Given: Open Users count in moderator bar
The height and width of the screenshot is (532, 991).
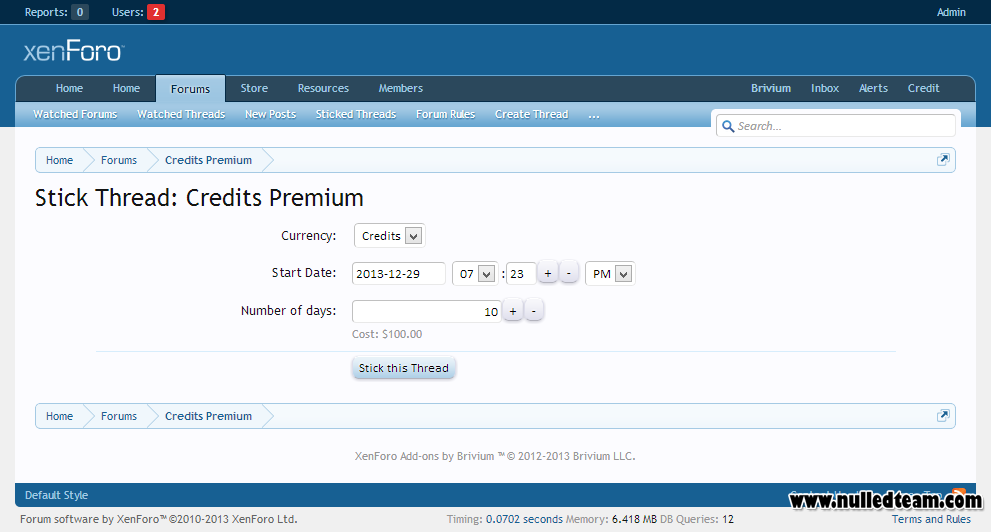Looking at the screenshot, I should click(x=138, y=12).
